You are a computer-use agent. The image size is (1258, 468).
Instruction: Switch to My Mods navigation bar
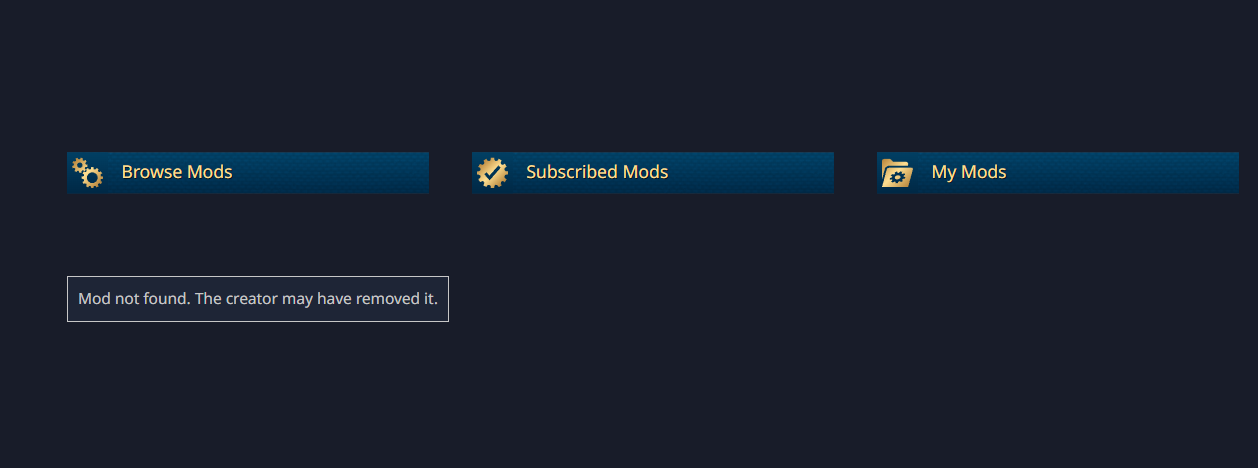pos(1058,172)
